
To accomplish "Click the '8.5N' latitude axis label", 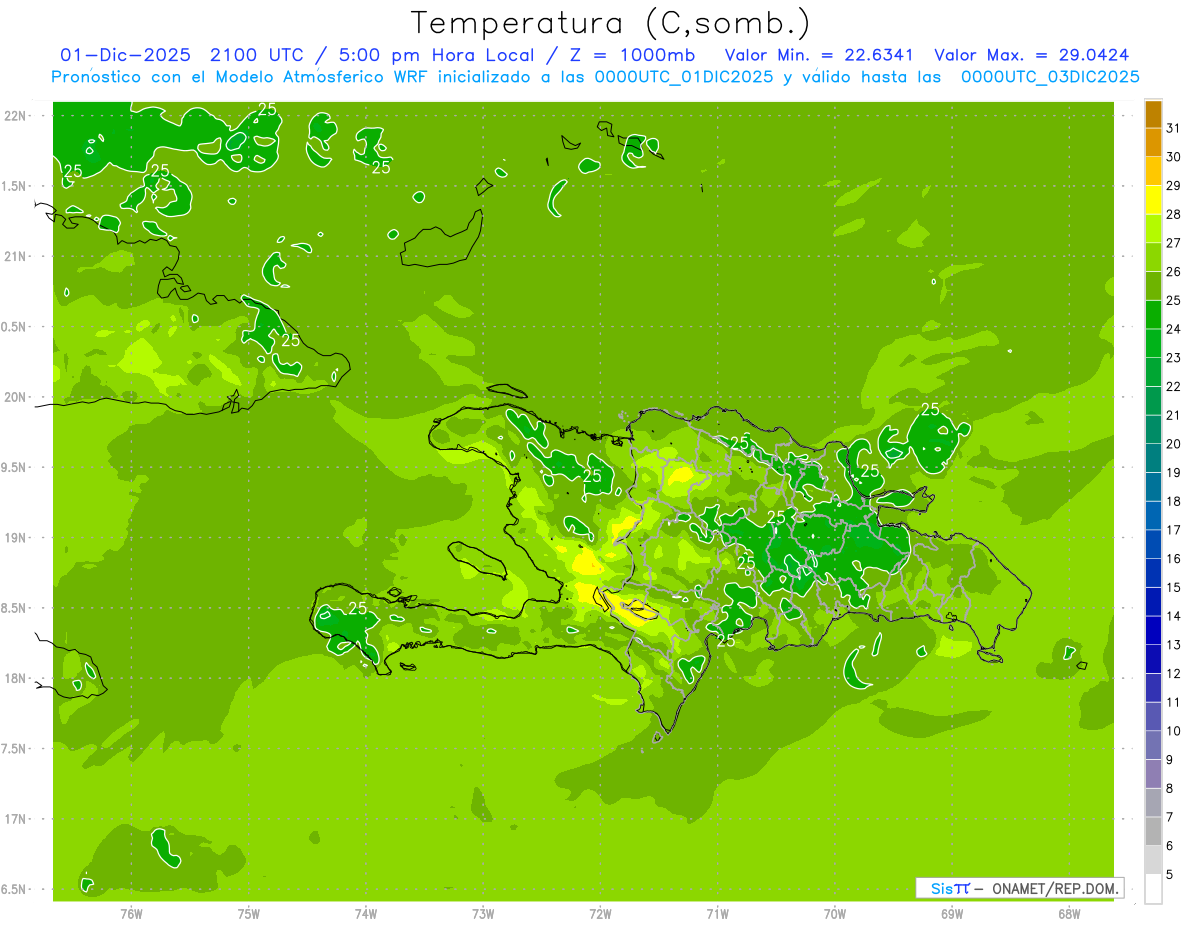I will (15, 608).
